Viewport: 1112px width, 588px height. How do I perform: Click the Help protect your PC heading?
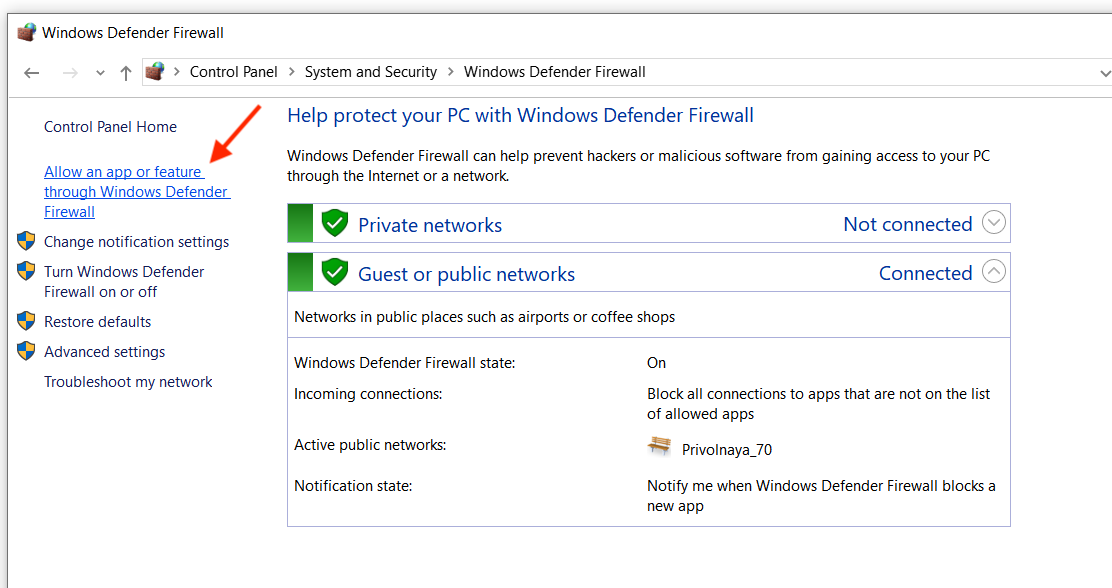521,116
